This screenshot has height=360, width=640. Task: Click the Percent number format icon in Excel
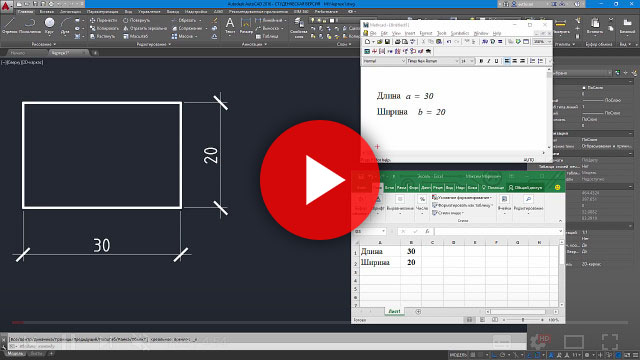click(x=422, y=199)
